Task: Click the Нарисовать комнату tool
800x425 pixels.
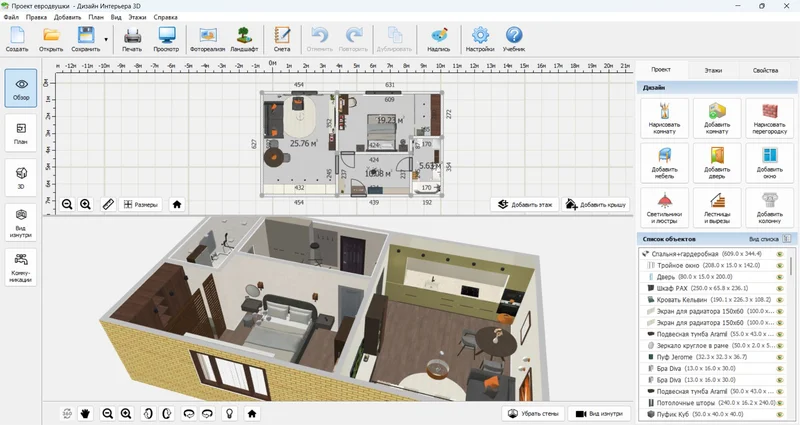Action: (x=664, y=118)
